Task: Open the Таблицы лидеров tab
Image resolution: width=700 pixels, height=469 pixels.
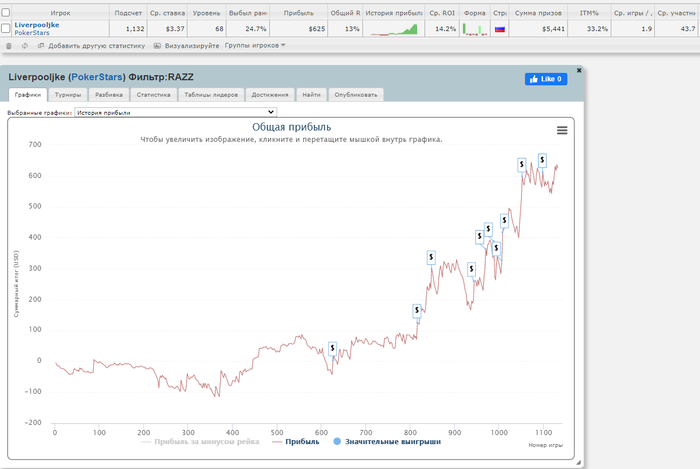Action: (211, 95)
